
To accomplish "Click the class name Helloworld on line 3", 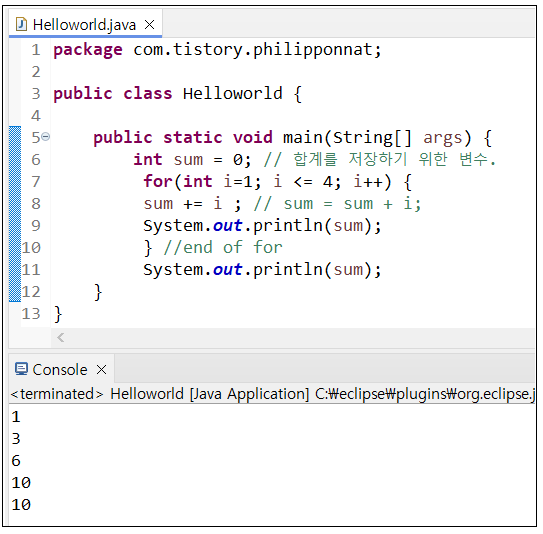I will (x=232, y=94).
